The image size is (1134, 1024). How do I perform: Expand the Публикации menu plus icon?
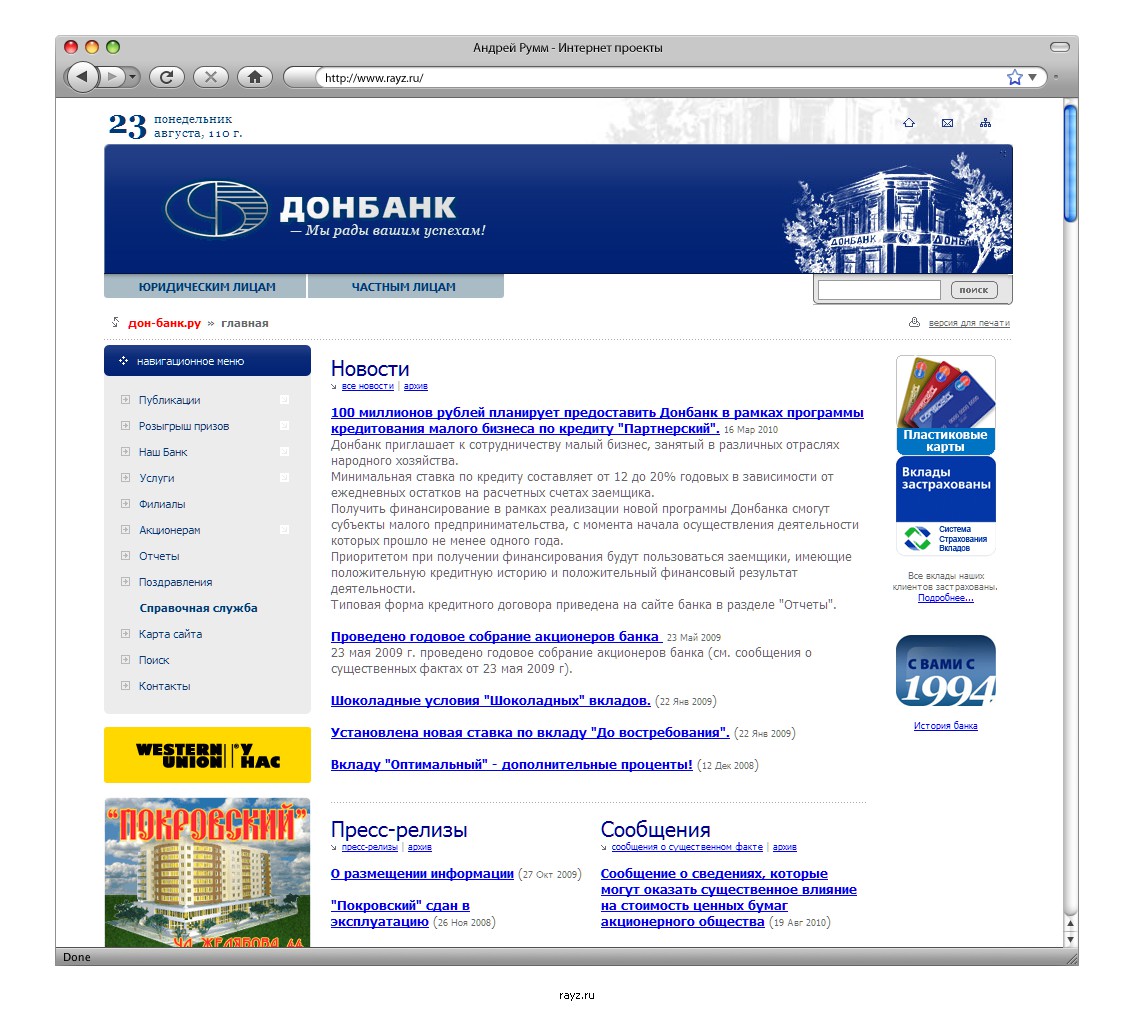coord(125,399)
